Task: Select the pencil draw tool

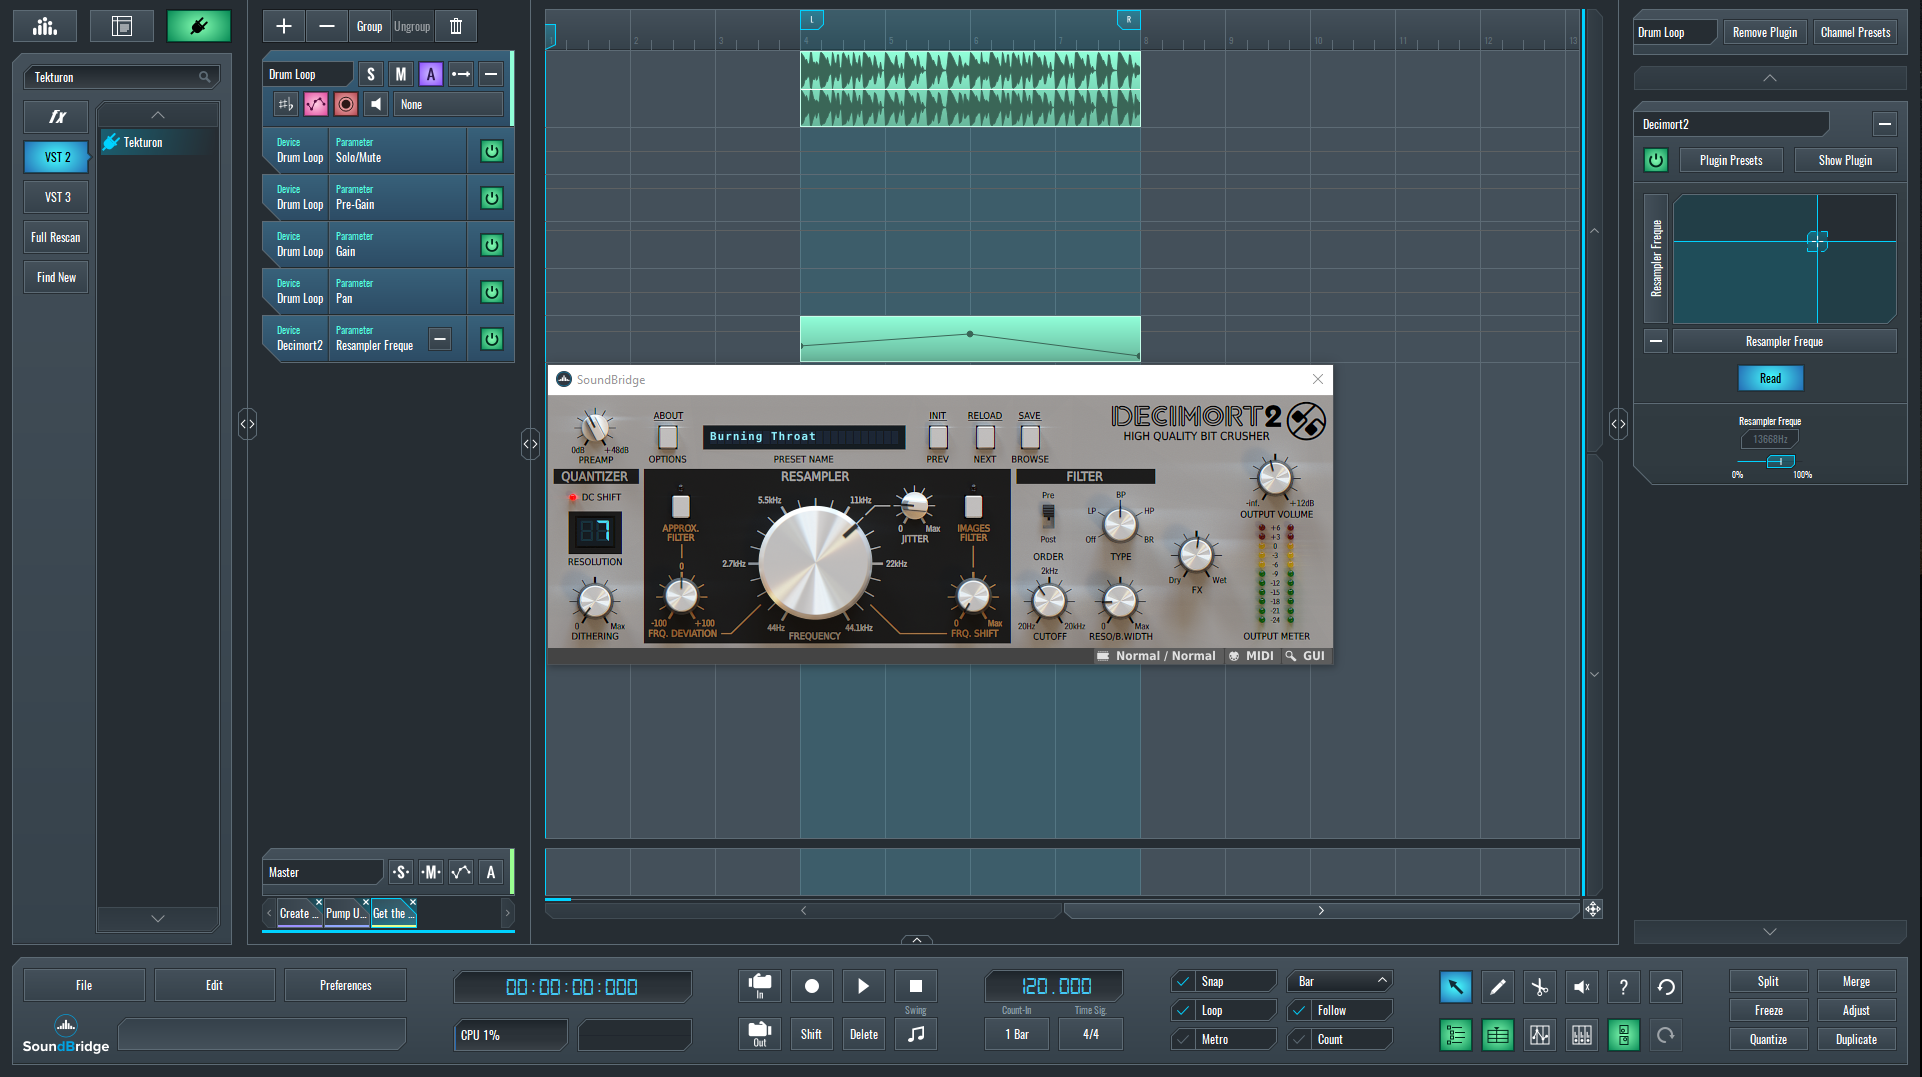Action: pyautogui.click(x=1497, y=987)
